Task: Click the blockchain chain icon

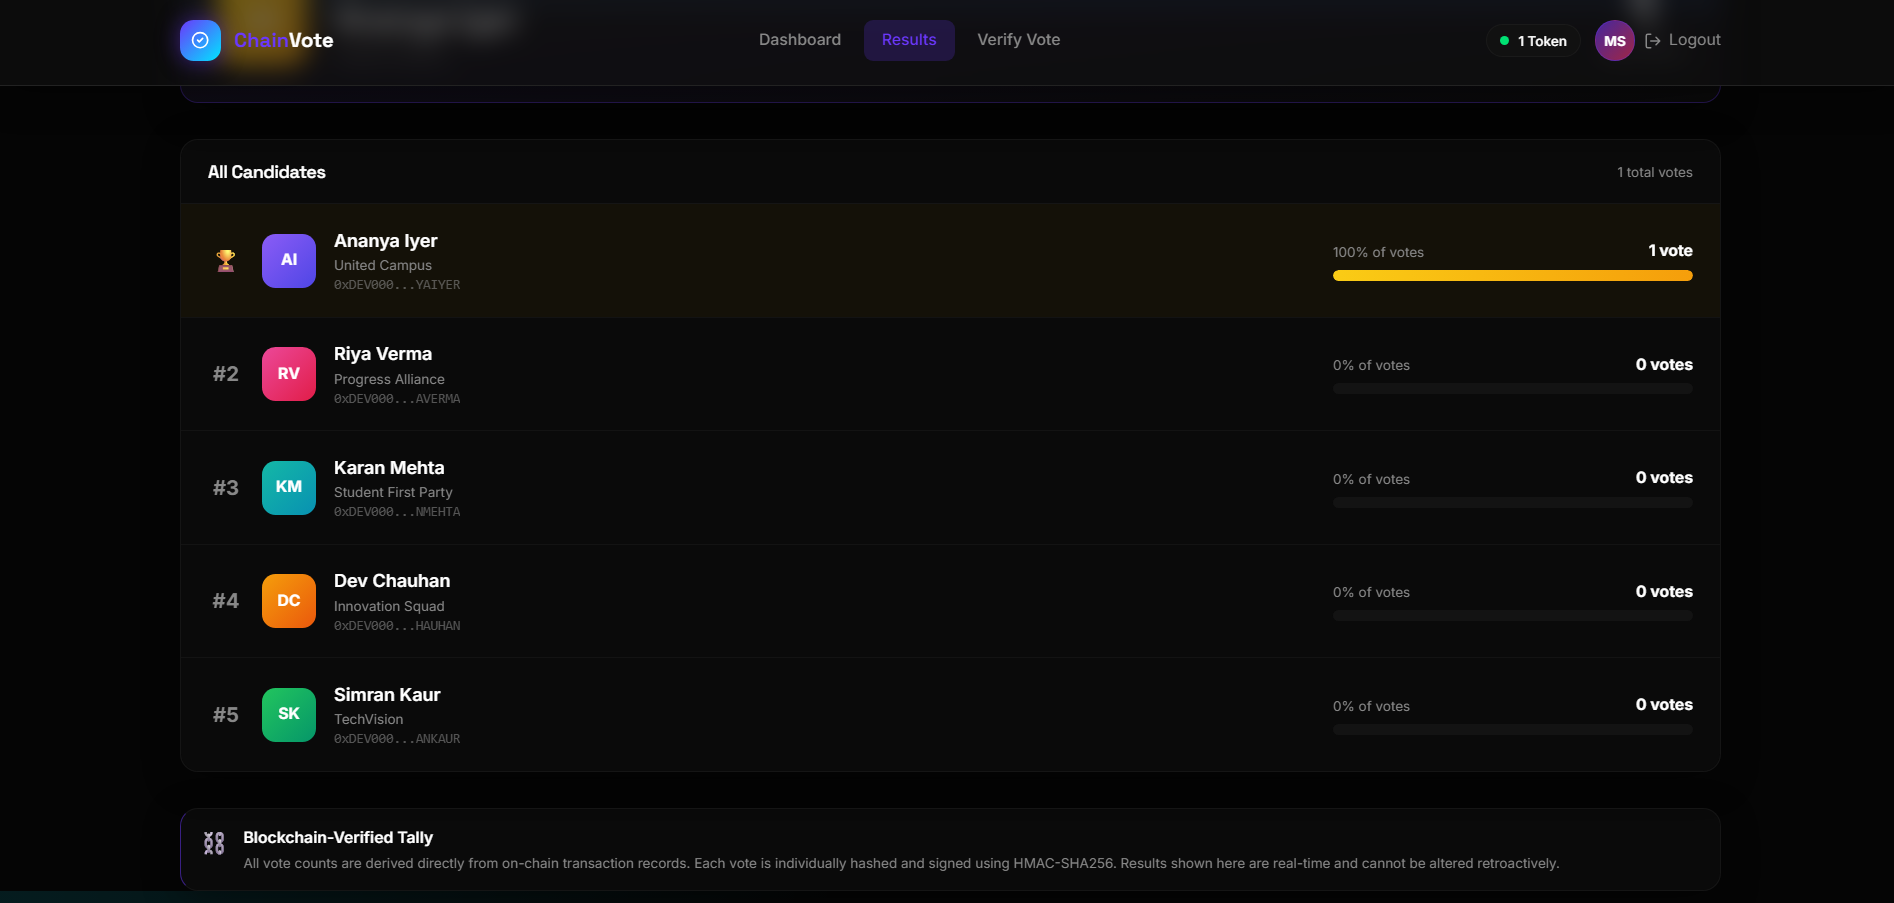Action: coord(214,843)
